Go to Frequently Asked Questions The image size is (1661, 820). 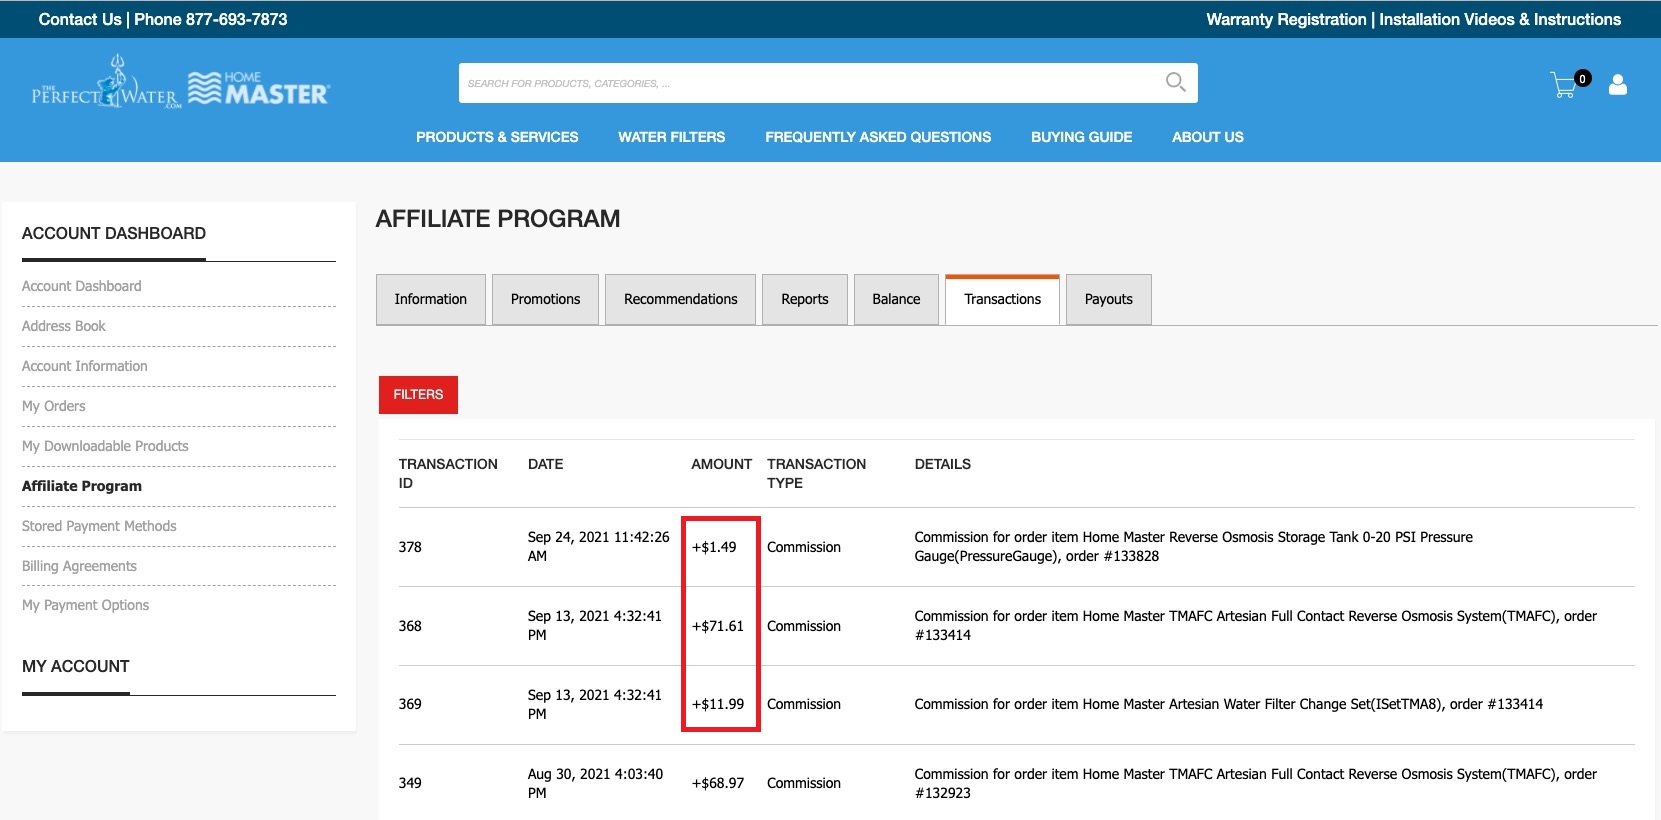coord(878,137)
